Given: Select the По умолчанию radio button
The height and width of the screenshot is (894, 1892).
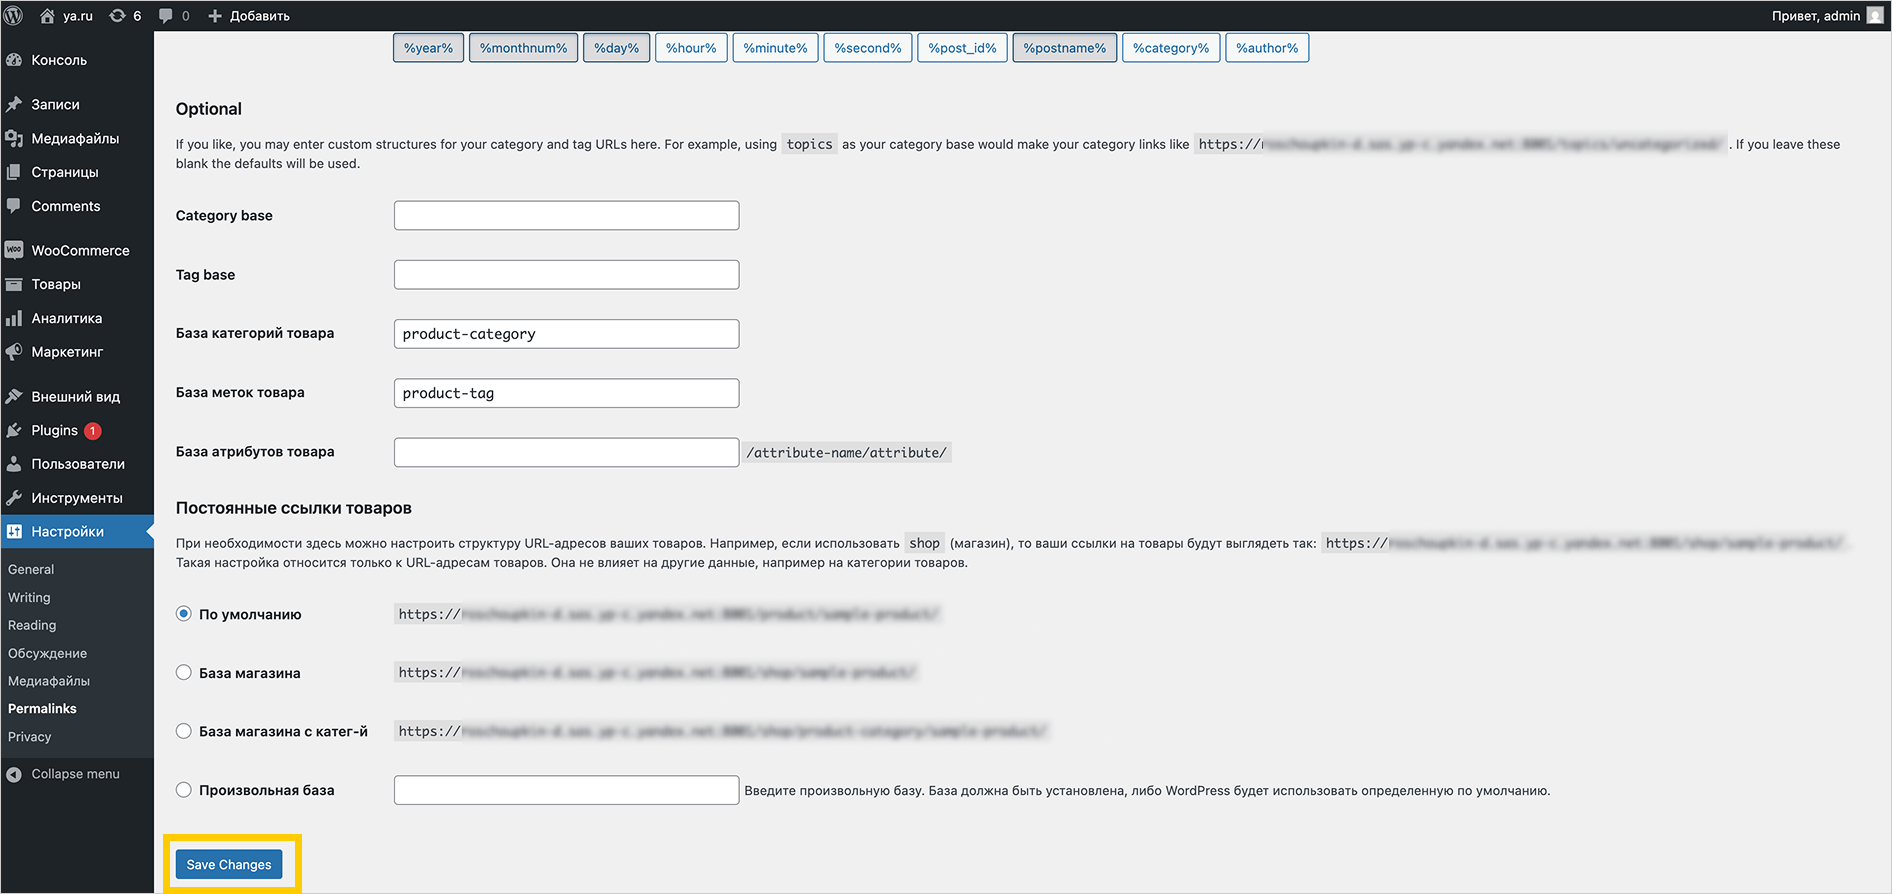Looking at the screenshot, I should pos(184,614).
